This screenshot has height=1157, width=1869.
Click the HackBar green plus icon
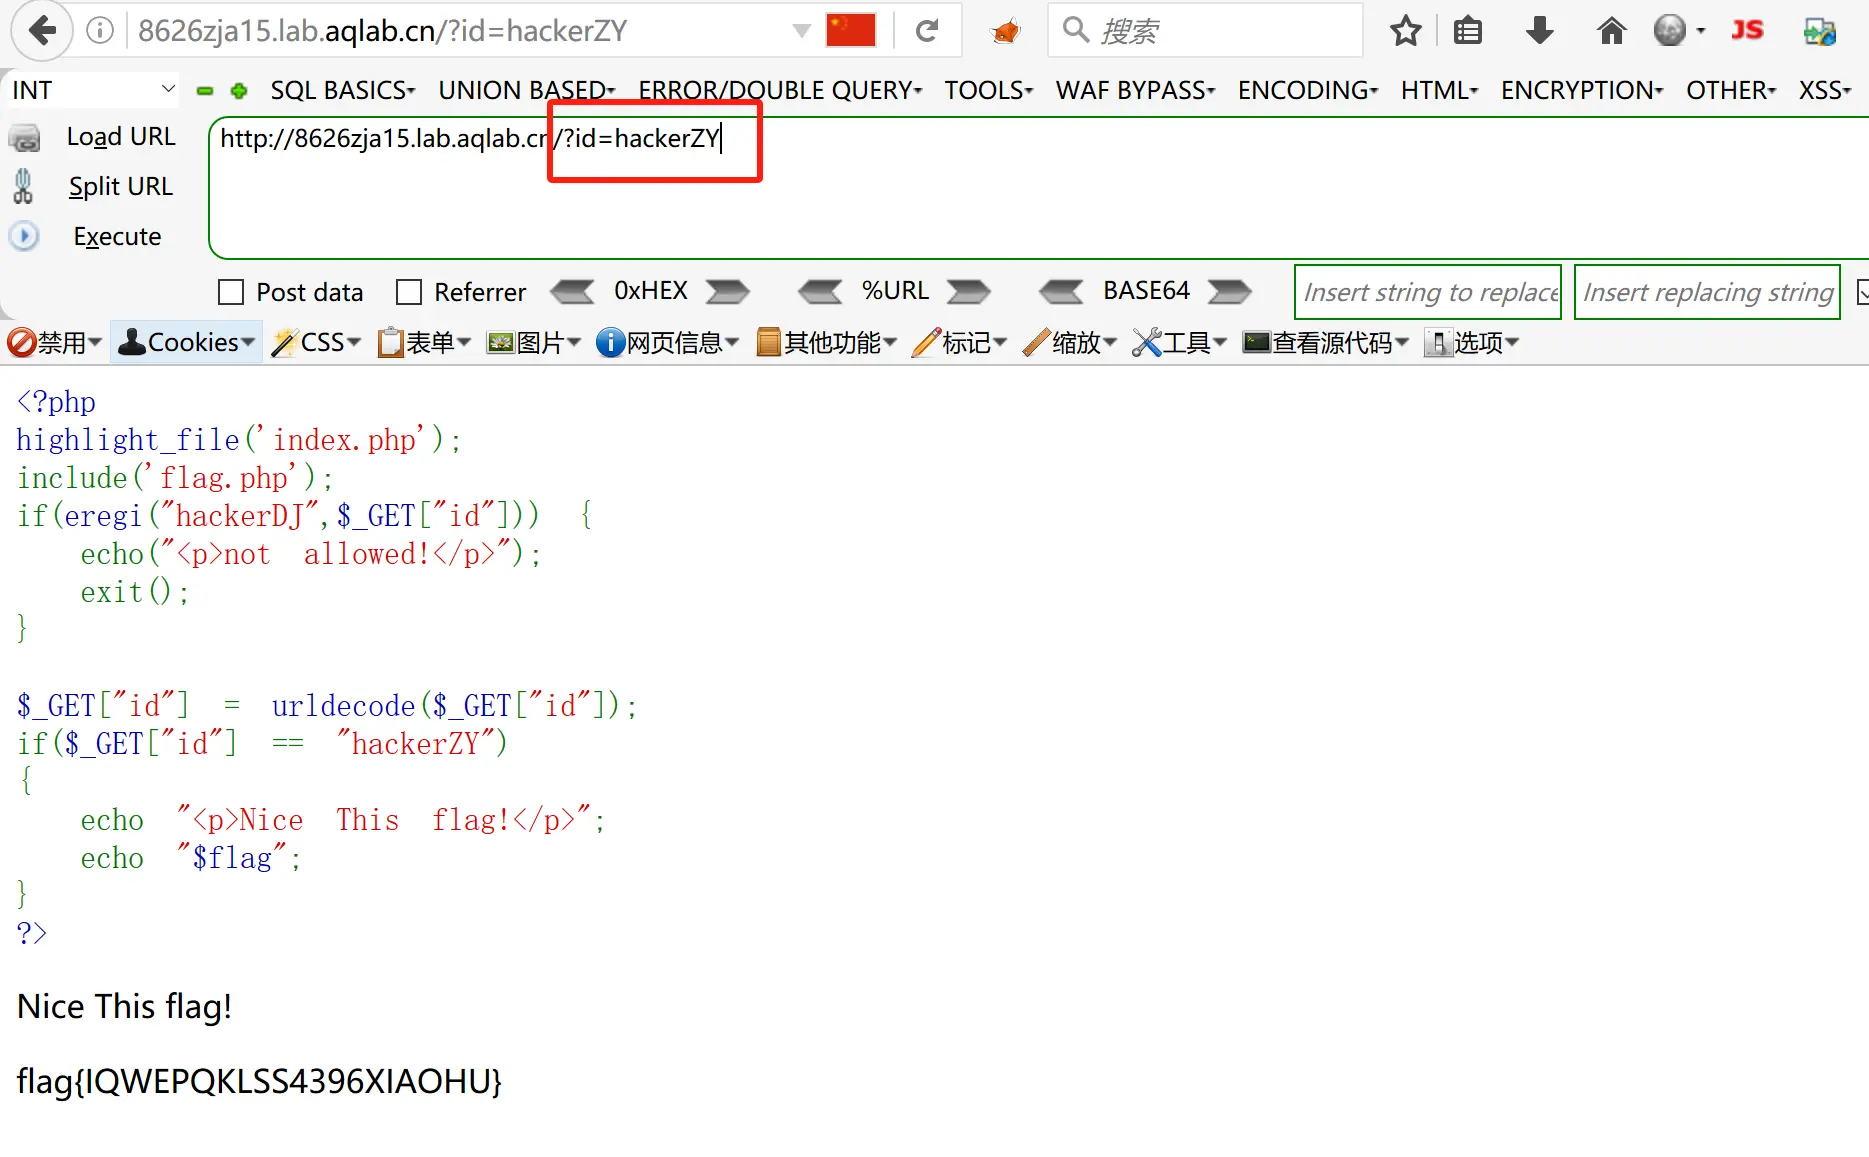coord(239,91)
